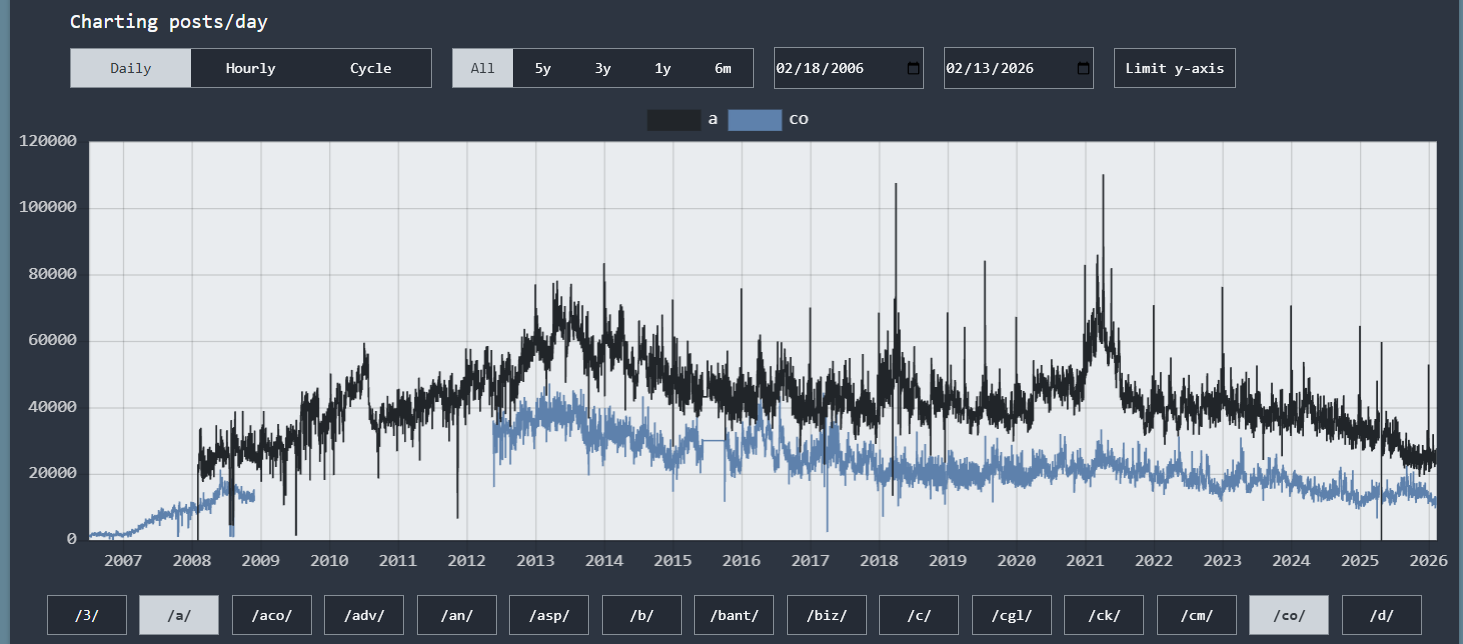Select the 6m time range
This screenshot has width=1463, height=644.
coord(723,68)
